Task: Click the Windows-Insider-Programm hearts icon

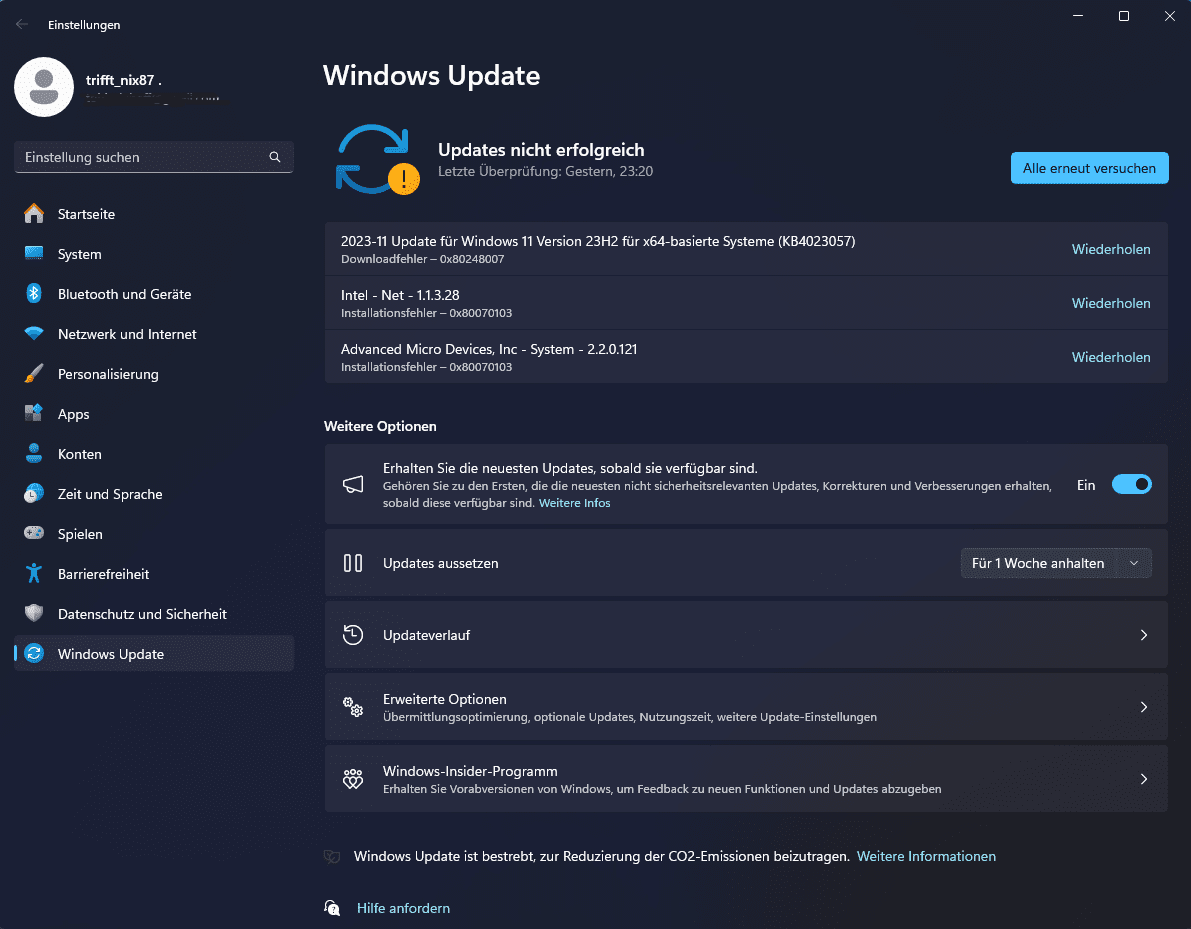Action: point(353,779)
